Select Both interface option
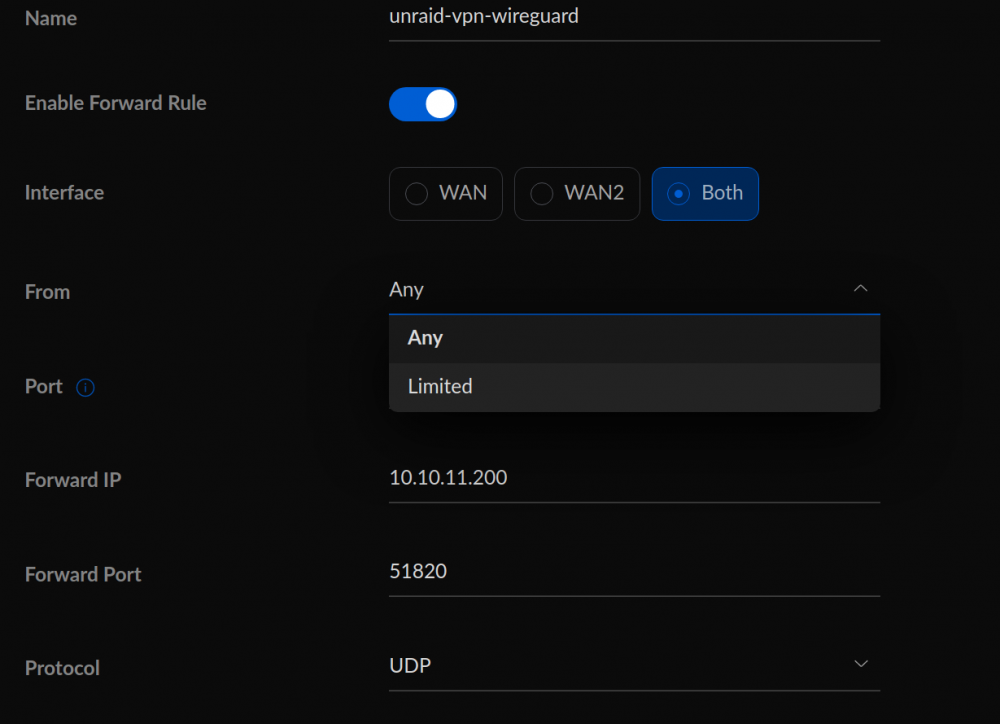The image size is (1000, 724). (705, 194)
